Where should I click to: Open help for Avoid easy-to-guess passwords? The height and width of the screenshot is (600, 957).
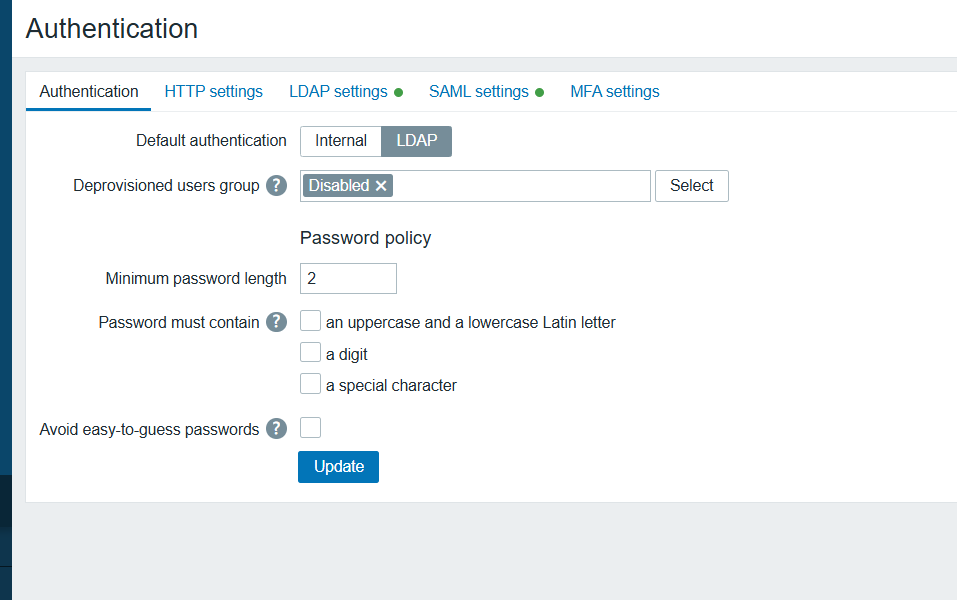point(277,429)
